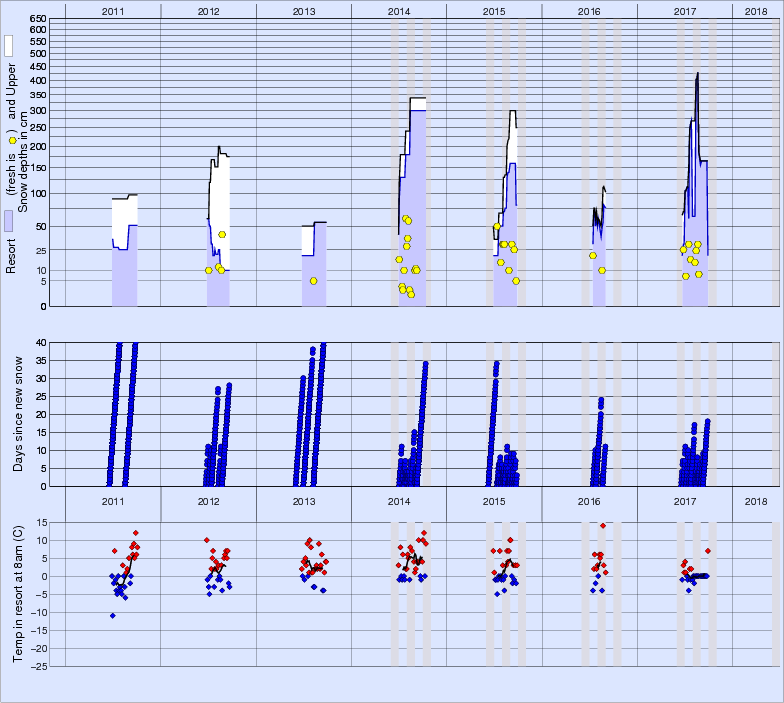Click the 'Temp in resort at 8am (C)' axis title
The height and width of the screenshot is (703, 784).
pos(17,592)
